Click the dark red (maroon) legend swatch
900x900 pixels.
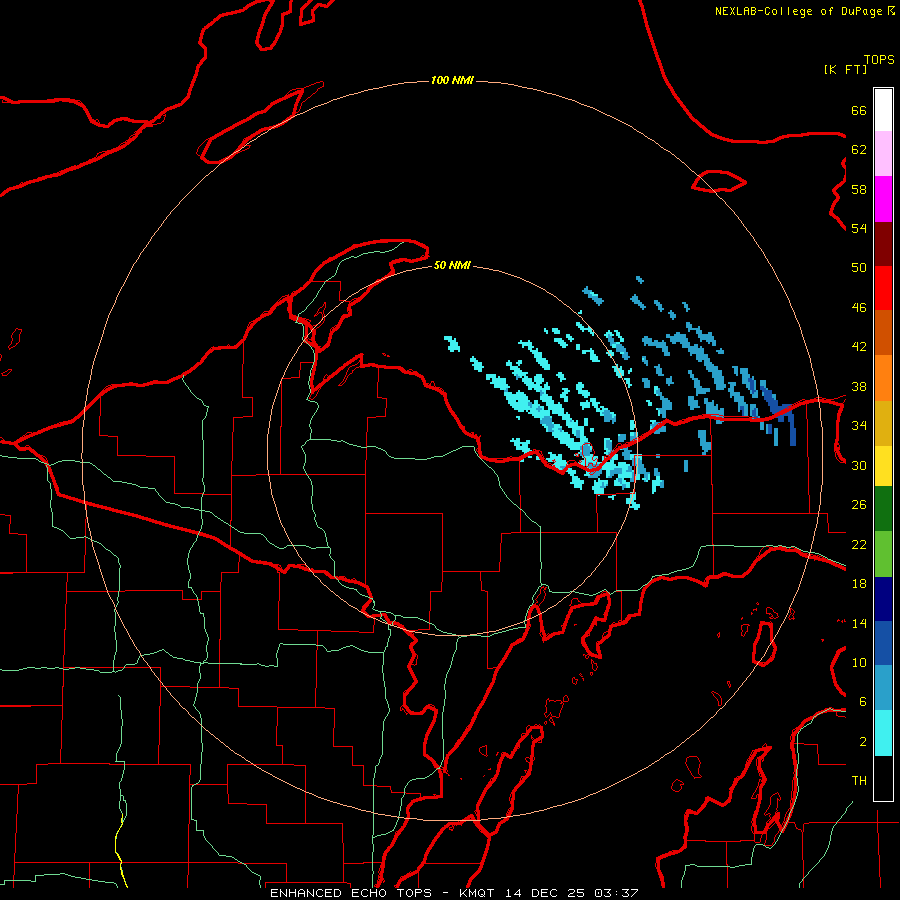883,244
